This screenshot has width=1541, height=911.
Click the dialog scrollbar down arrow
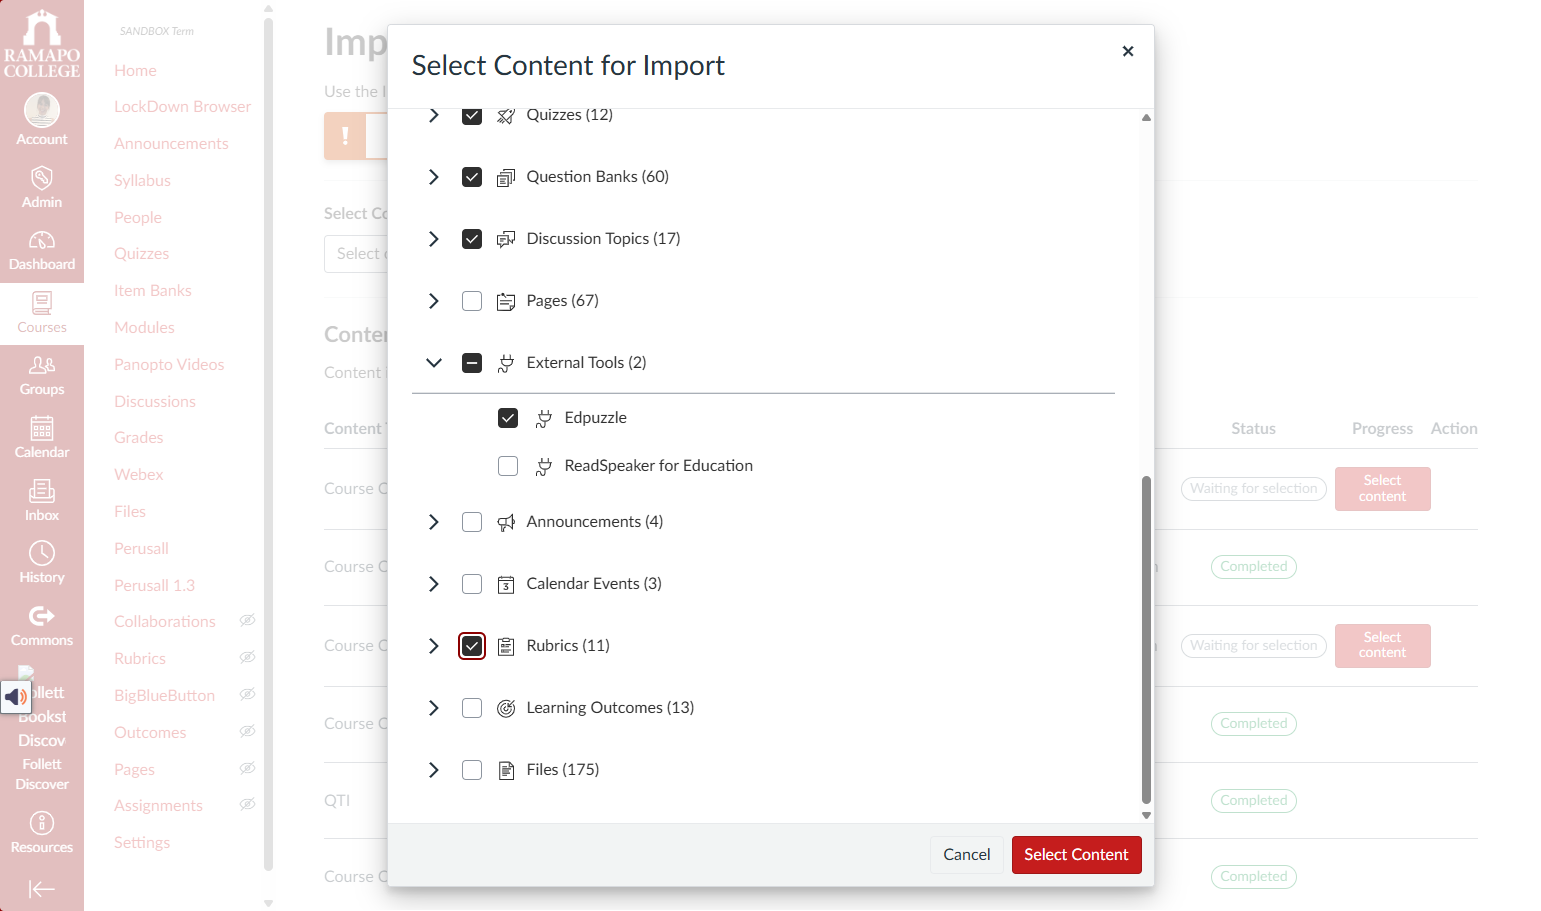tap(1146, 816)
